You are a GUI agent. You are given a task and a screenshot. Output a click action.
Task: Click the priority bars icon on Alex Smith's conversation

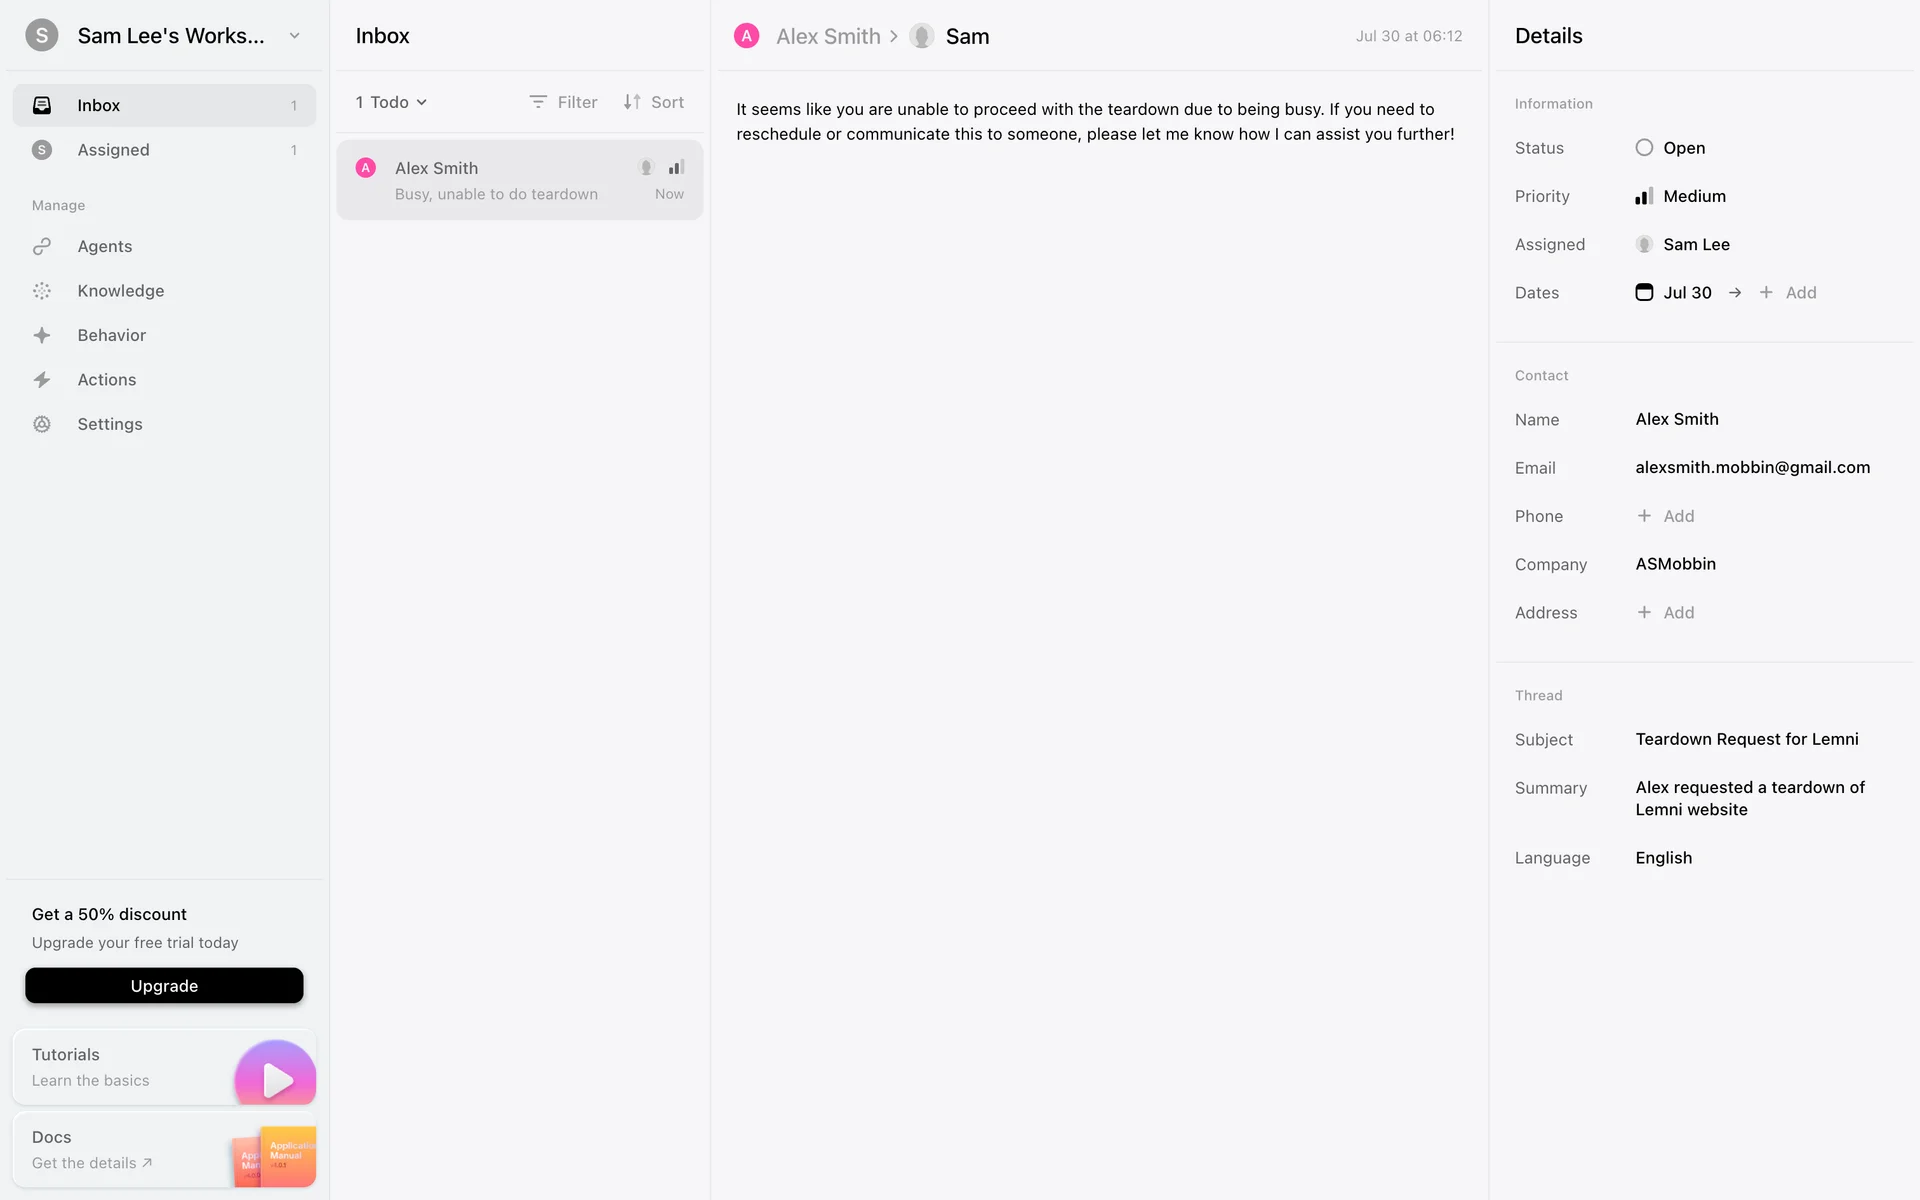click(677, 167)
